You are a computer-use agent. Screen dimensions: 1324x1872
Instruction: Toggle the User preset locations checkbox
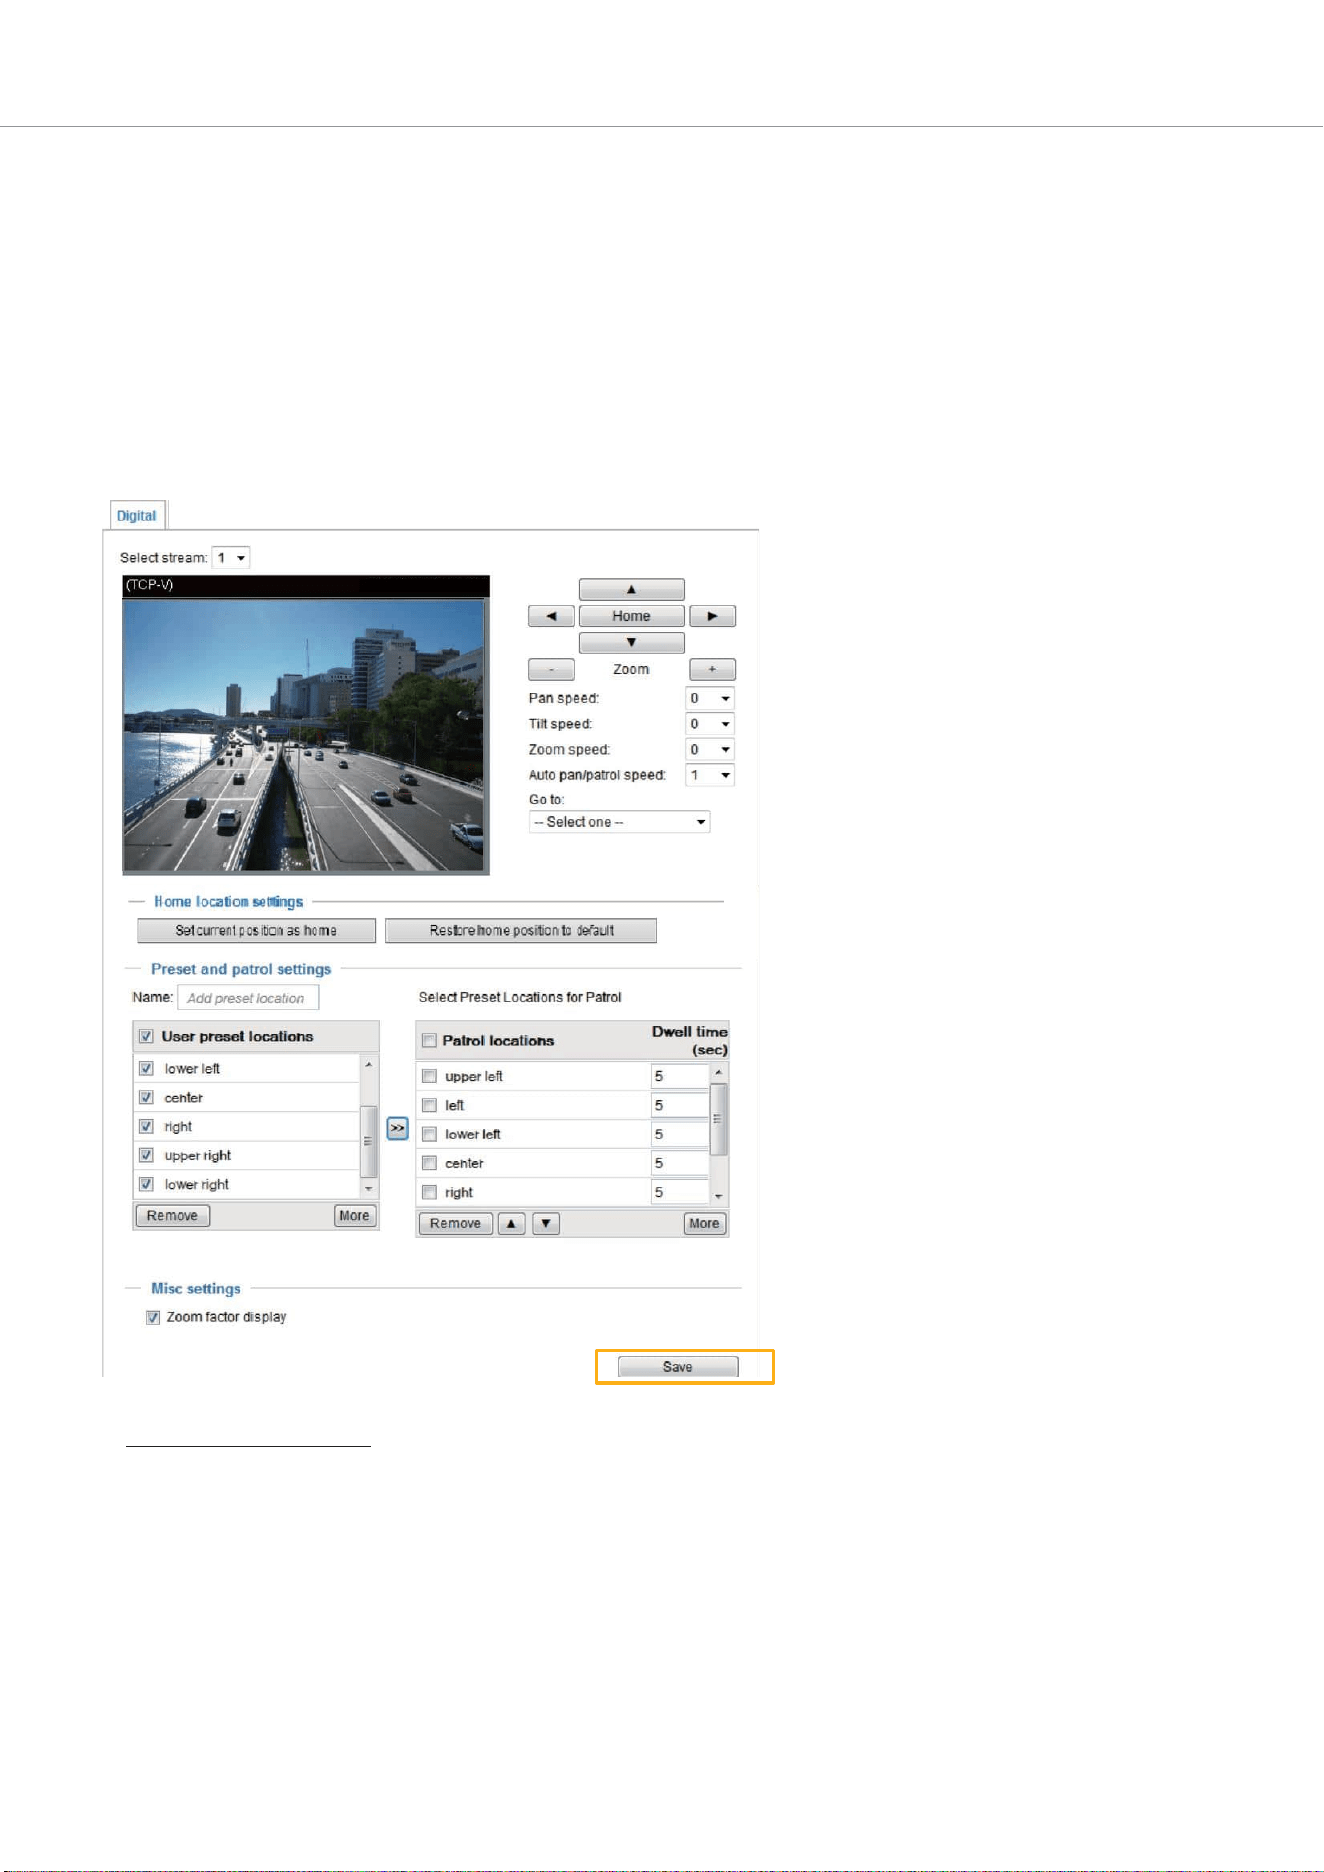146,1036
